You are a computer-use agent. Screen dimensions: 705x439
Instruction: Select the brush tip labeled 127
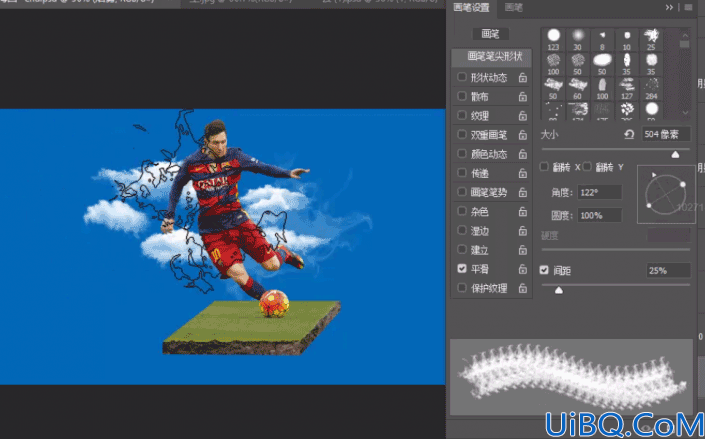point(627,88)
